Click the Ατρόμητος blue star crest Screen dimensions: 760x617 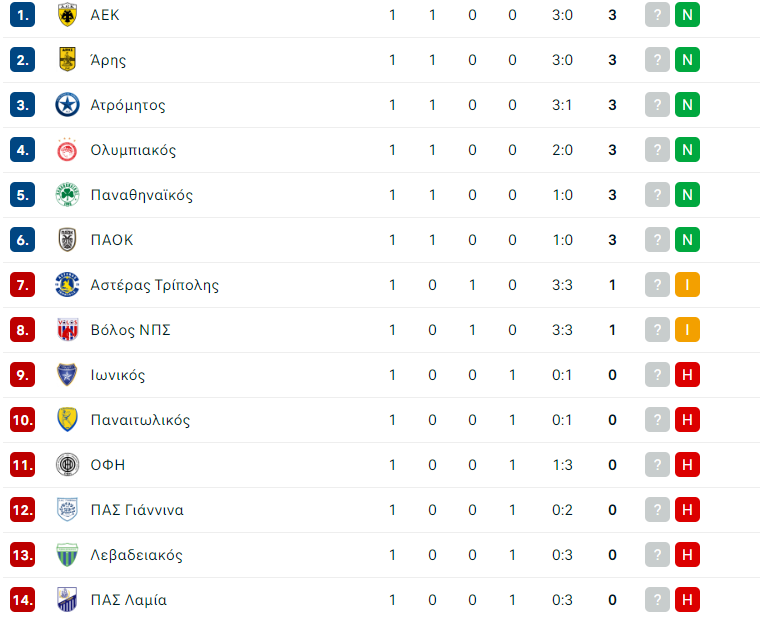[67, 105]
